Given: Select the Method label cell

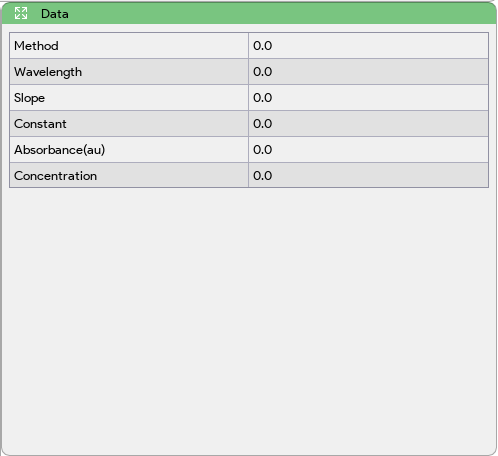Looking at the screenshot, I should 129,46.
